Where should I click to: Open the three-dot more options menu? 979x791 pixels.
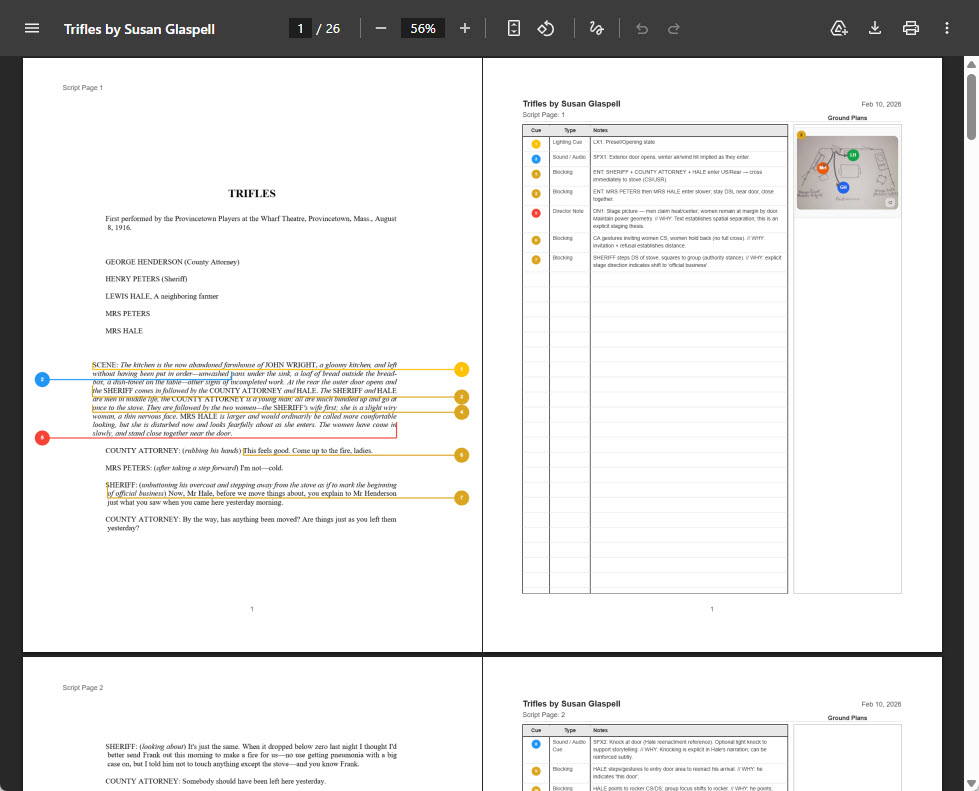pyautogui.click(x=947, y=28)
